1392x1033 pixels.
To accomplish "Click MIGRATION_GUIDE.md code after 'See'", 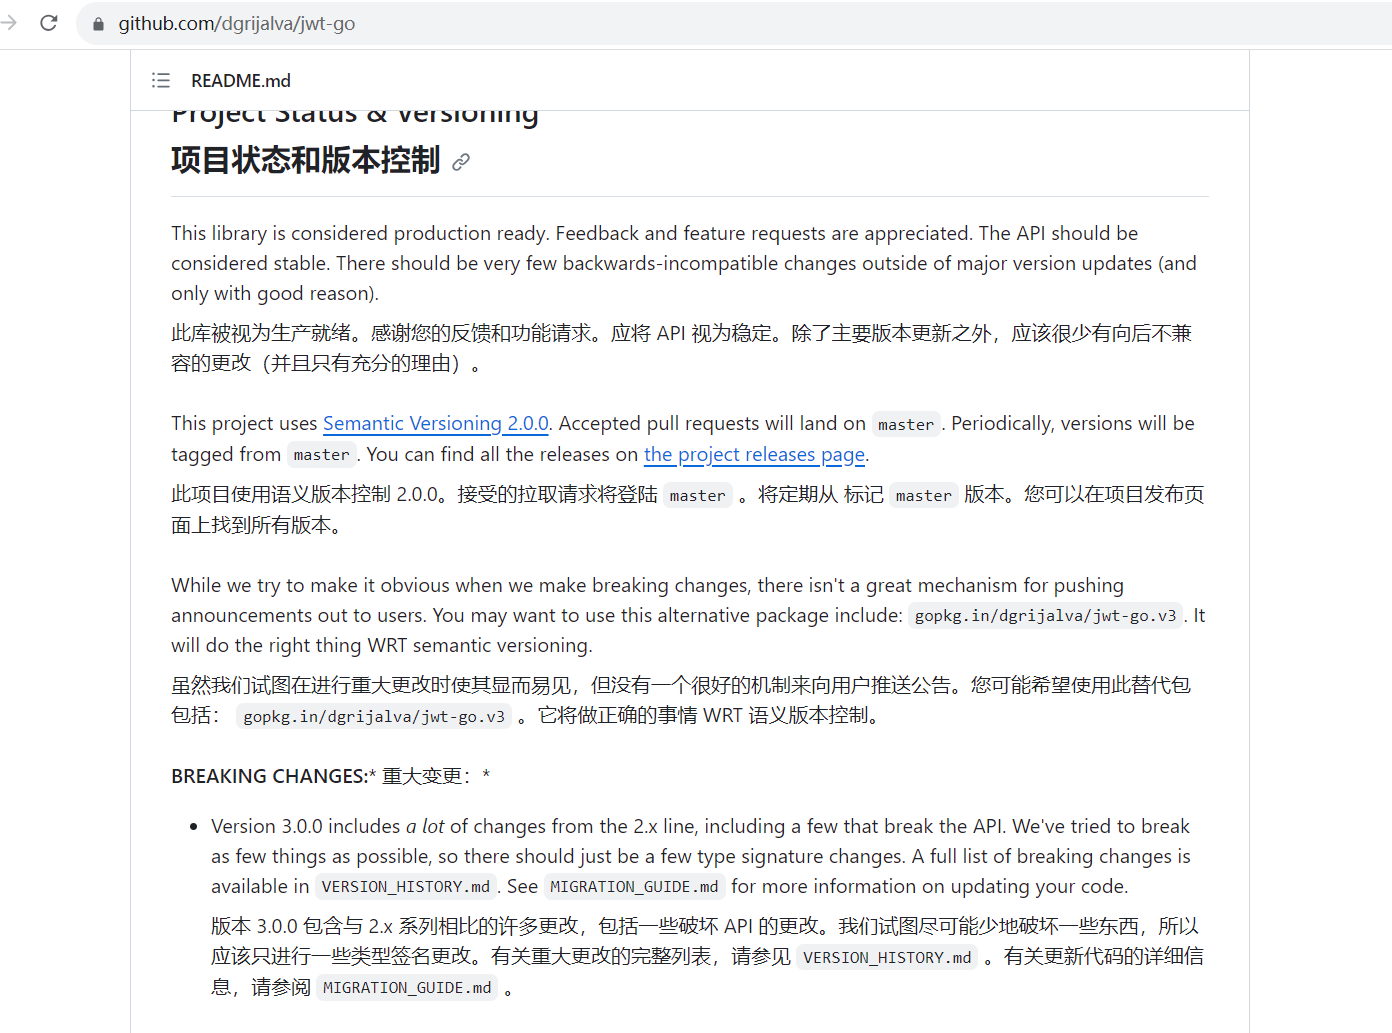I will [634, 887].
